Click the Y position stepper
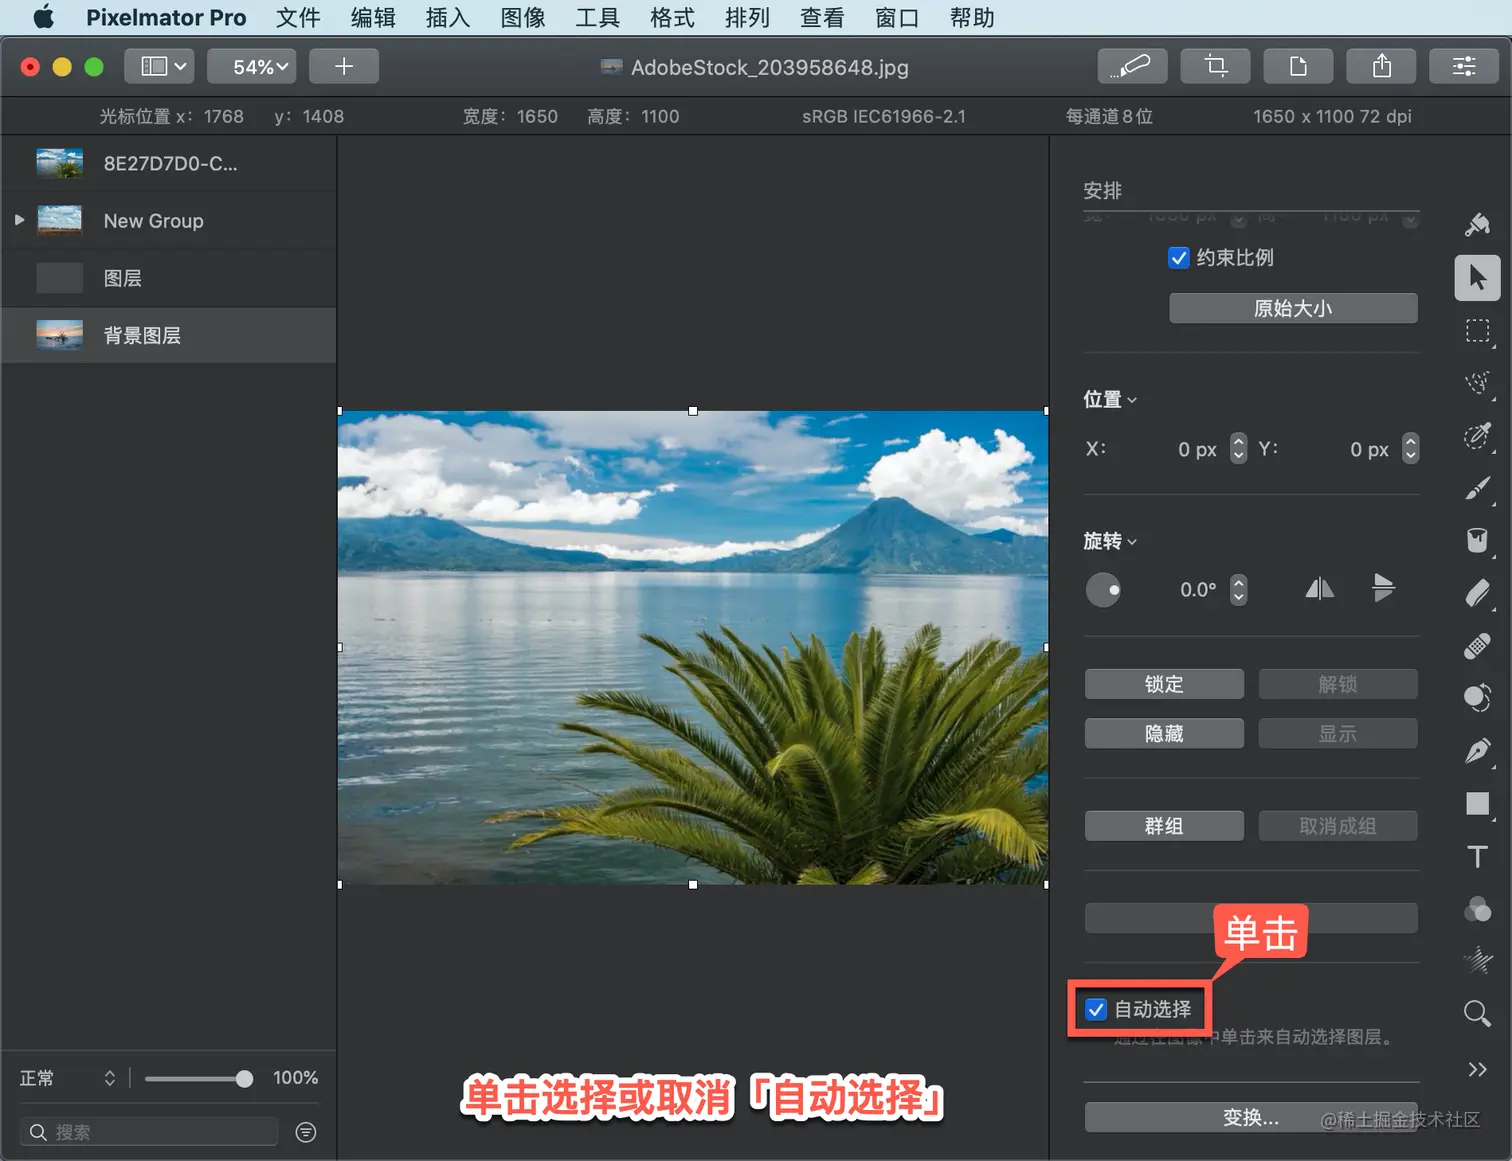The height and width of the screenshot is (1161, 1512). pyautogui.click(x=1410, y=448)
